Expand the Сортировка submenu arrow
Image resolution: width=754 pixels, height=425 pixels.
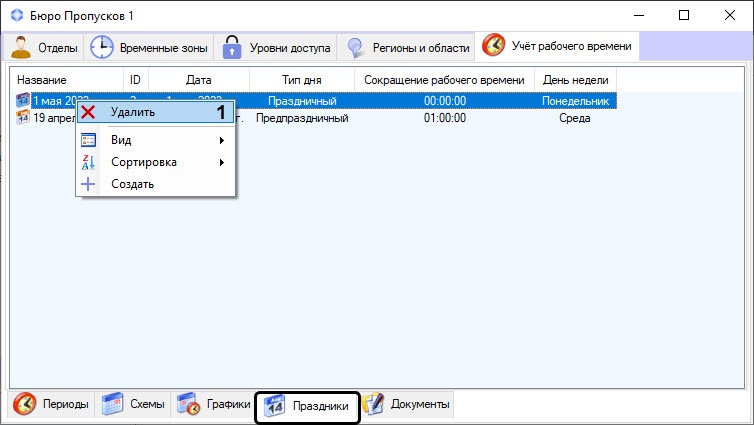pyautogui.click(x=221, y=162)
